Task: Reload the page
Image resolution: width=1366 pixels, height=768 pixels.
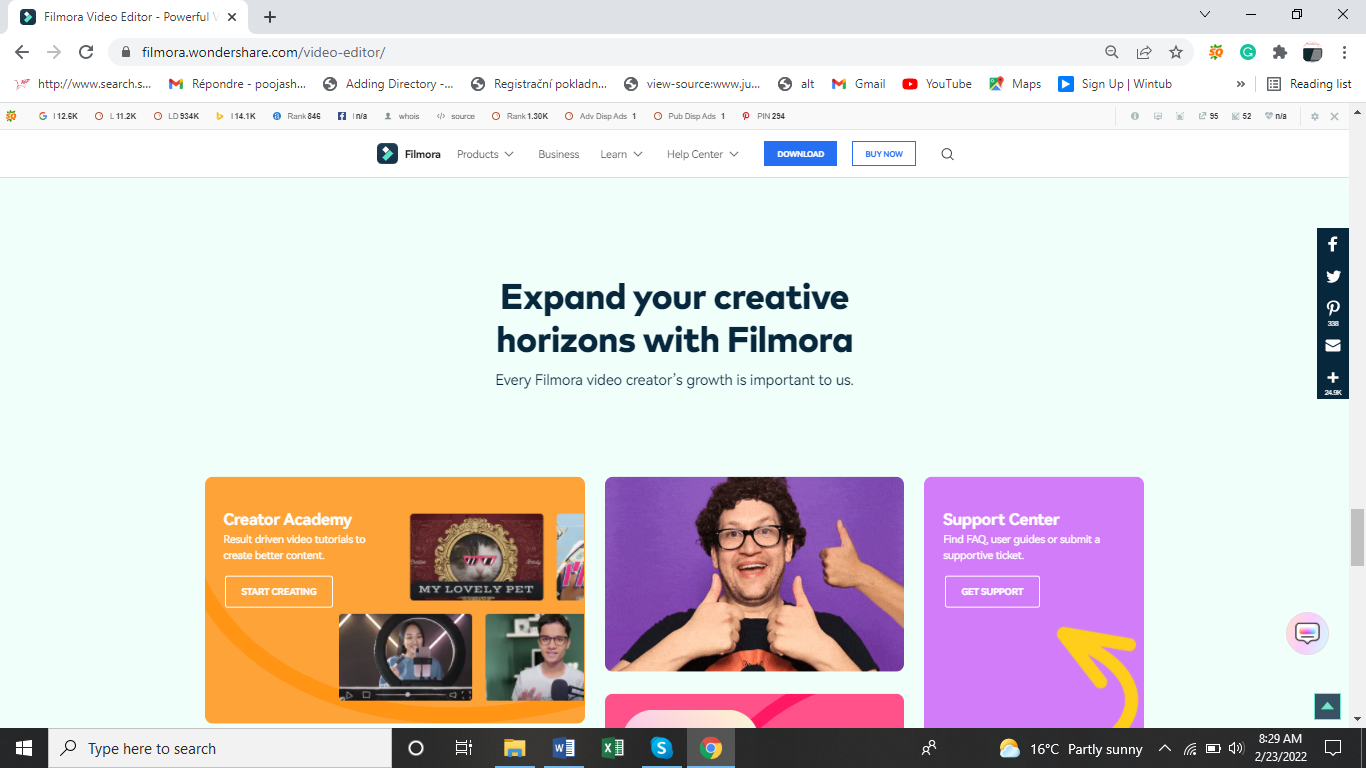Action: point(86,52)
